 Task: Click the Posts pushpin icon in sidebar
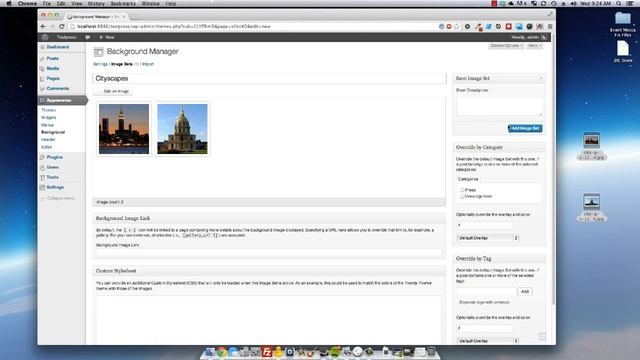[42, 59]
